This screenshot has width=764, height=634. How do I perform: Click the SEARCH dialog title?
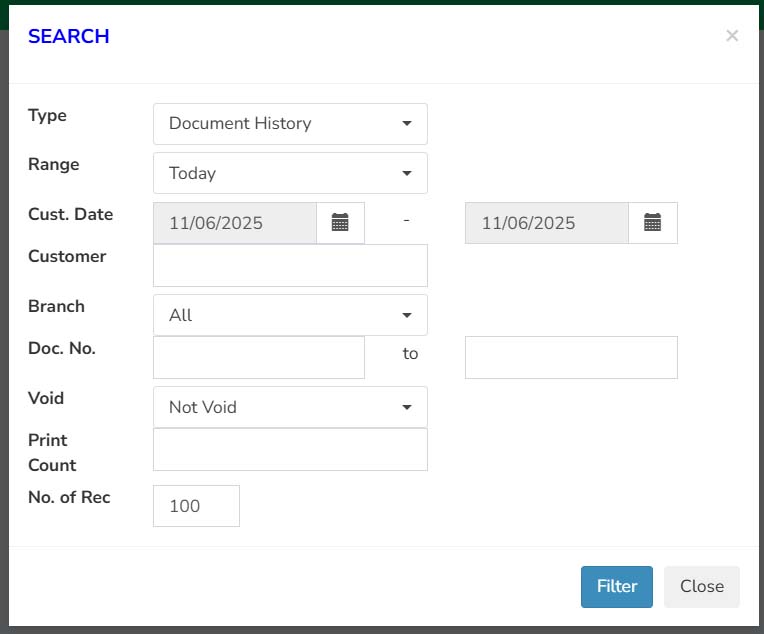pyautogui.click(x=69, y=36)
